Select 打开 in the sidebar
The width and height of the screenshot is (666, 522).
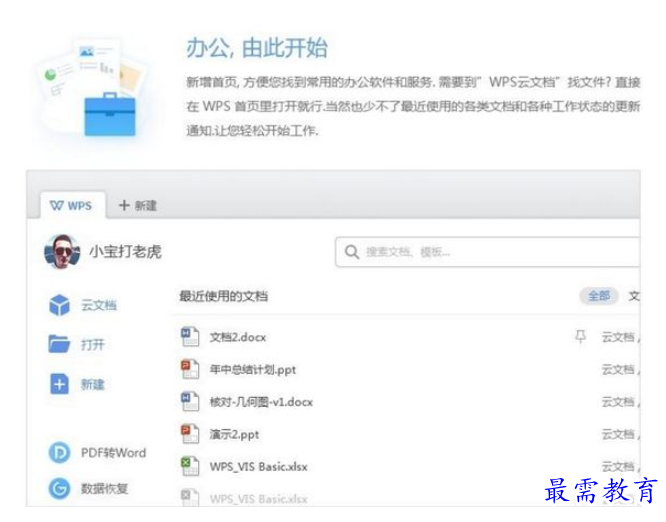(x=93, y=344)
